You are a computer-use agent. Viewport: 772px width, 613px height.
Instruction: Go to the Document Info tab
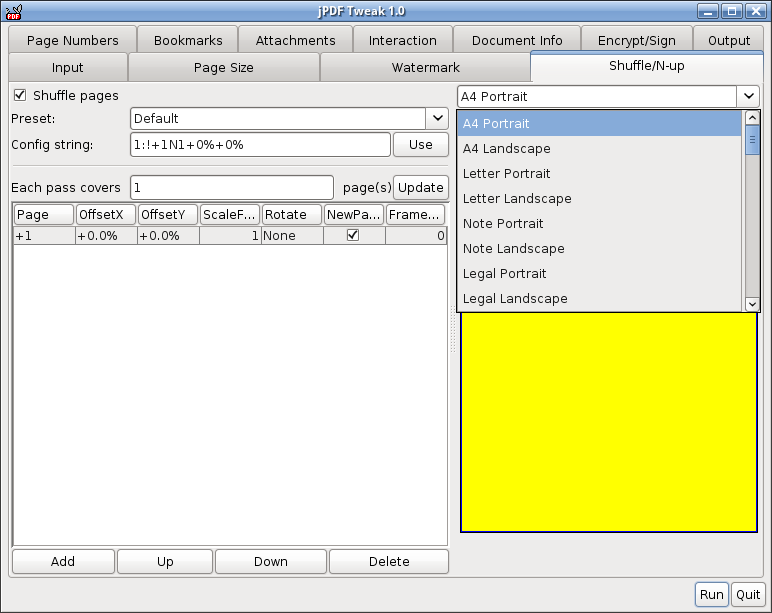tap(517, 40)
